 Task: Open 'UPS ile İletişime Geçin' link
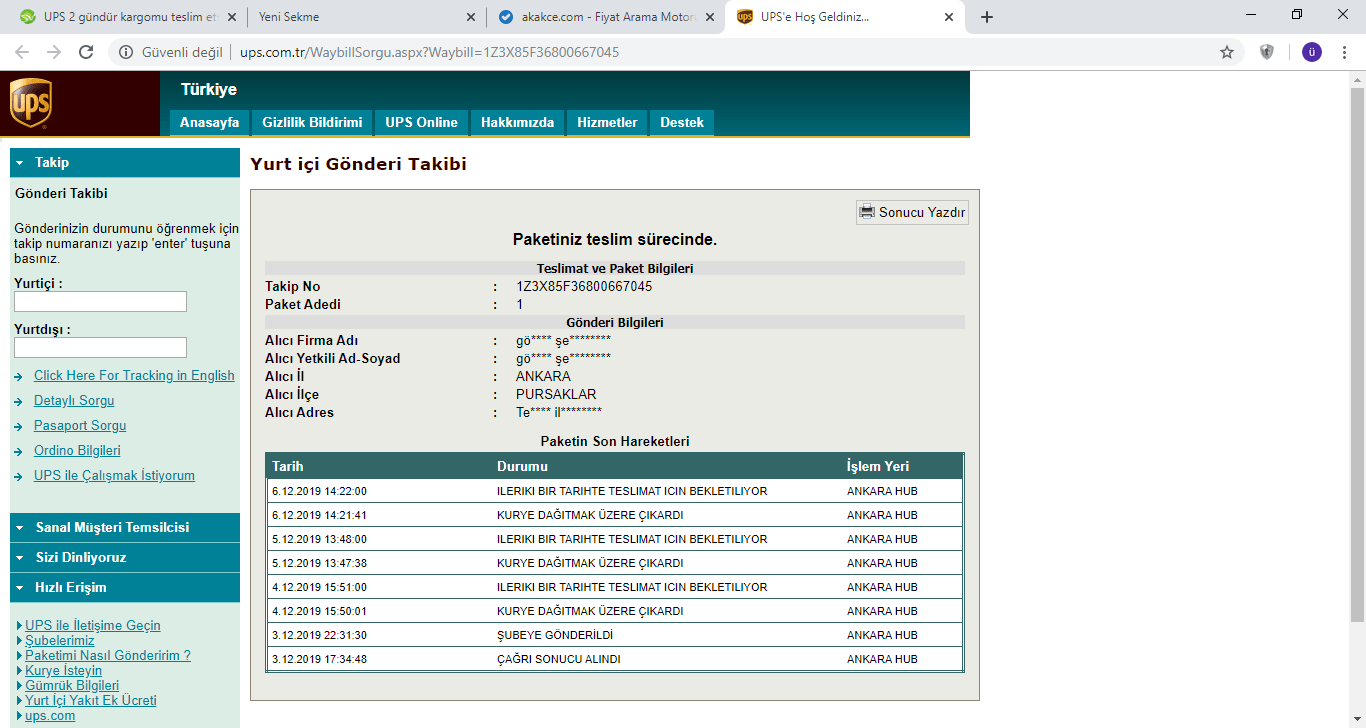92,625
